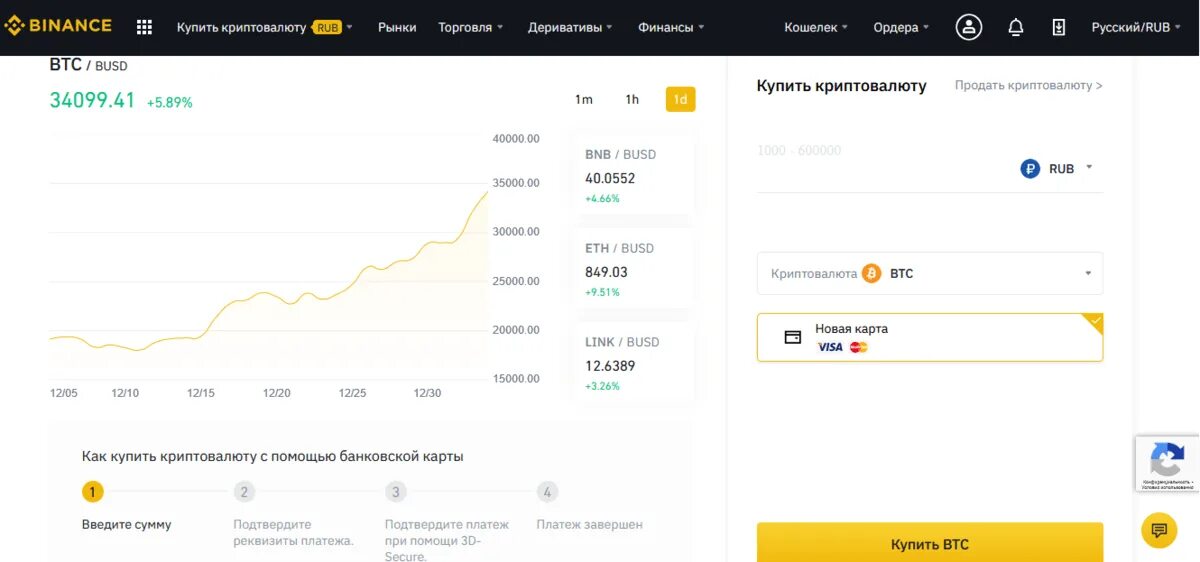Select the 1h chart interval

pos(632,99)
